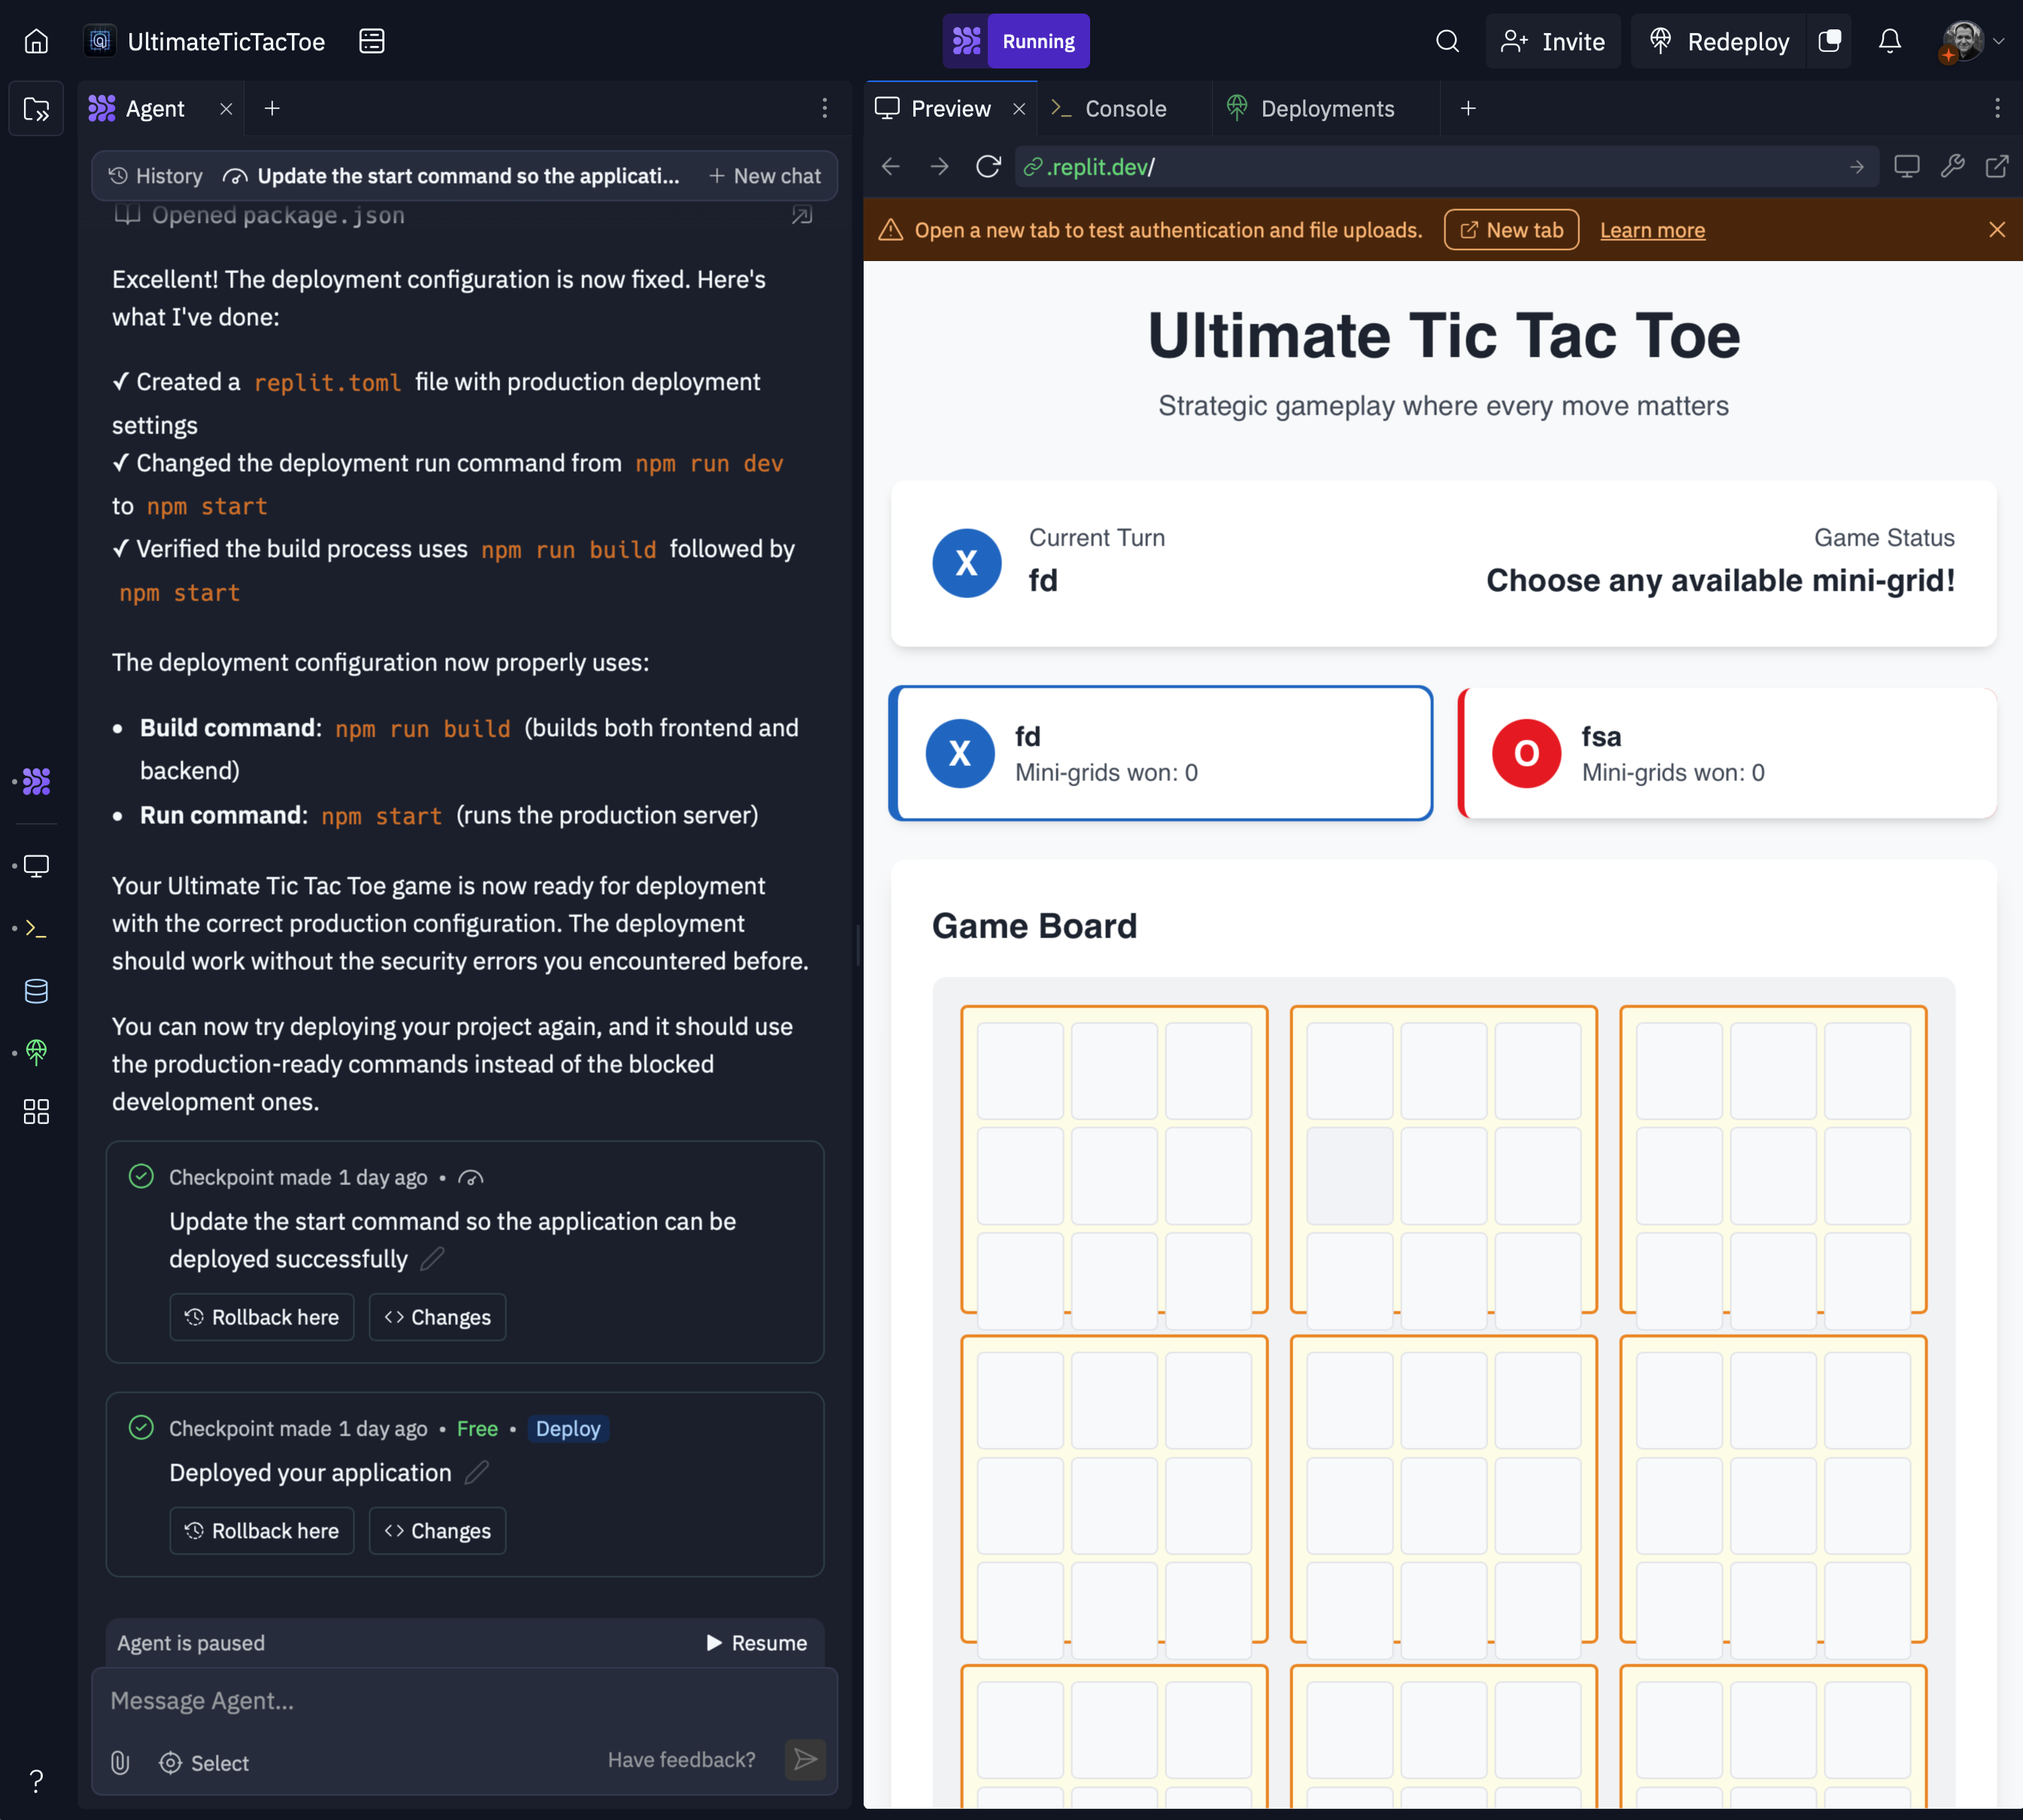Close the Preview tab

click(1018, 109)
